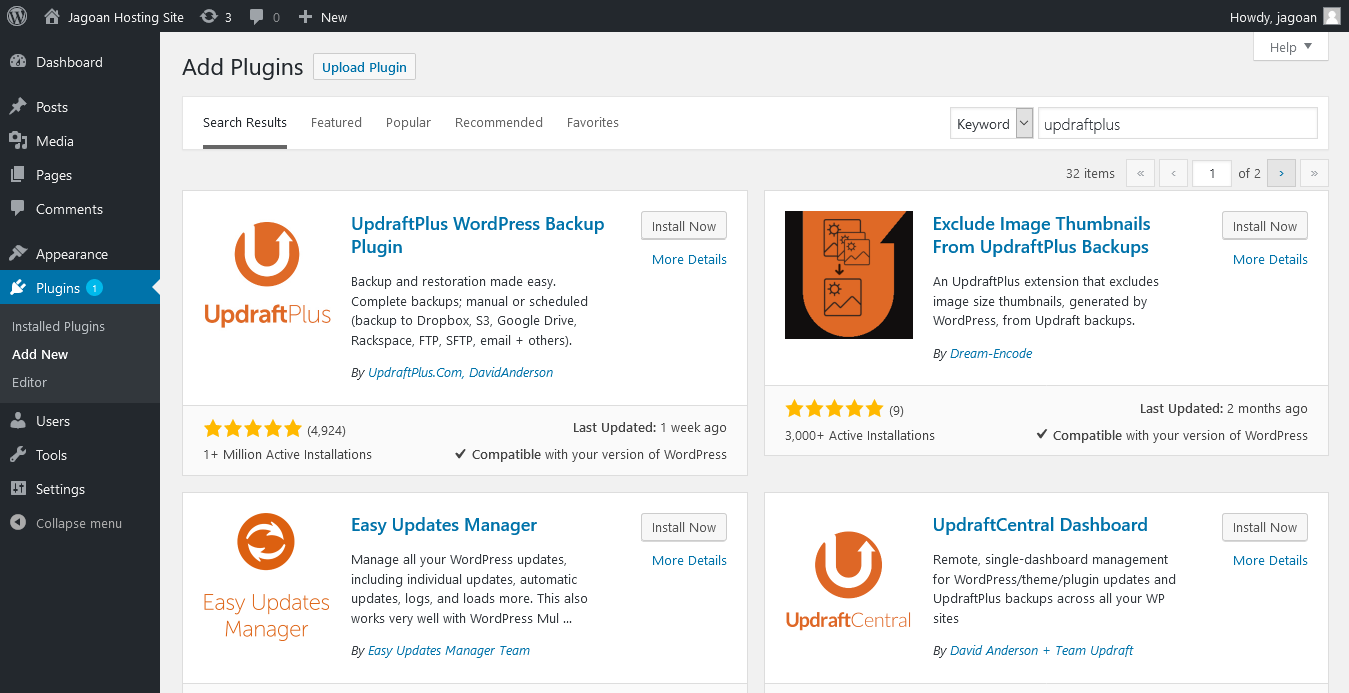Click the 3,000+ Active Installations text
The height and width of the screenshot is (693, 1349).
point(860,435)
